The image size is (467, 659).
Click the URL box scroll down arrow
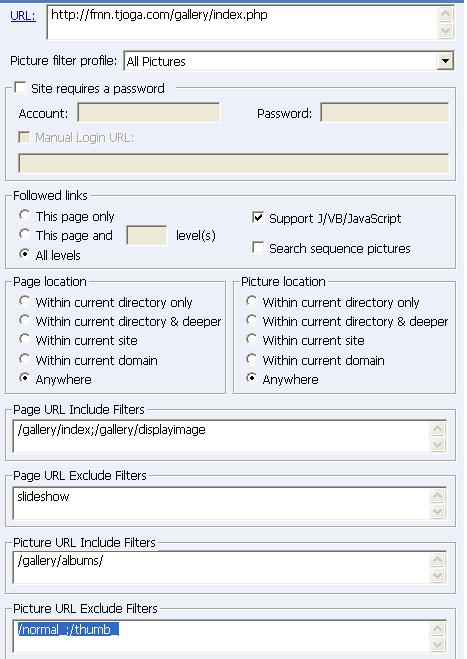click(x=446, y=31)
